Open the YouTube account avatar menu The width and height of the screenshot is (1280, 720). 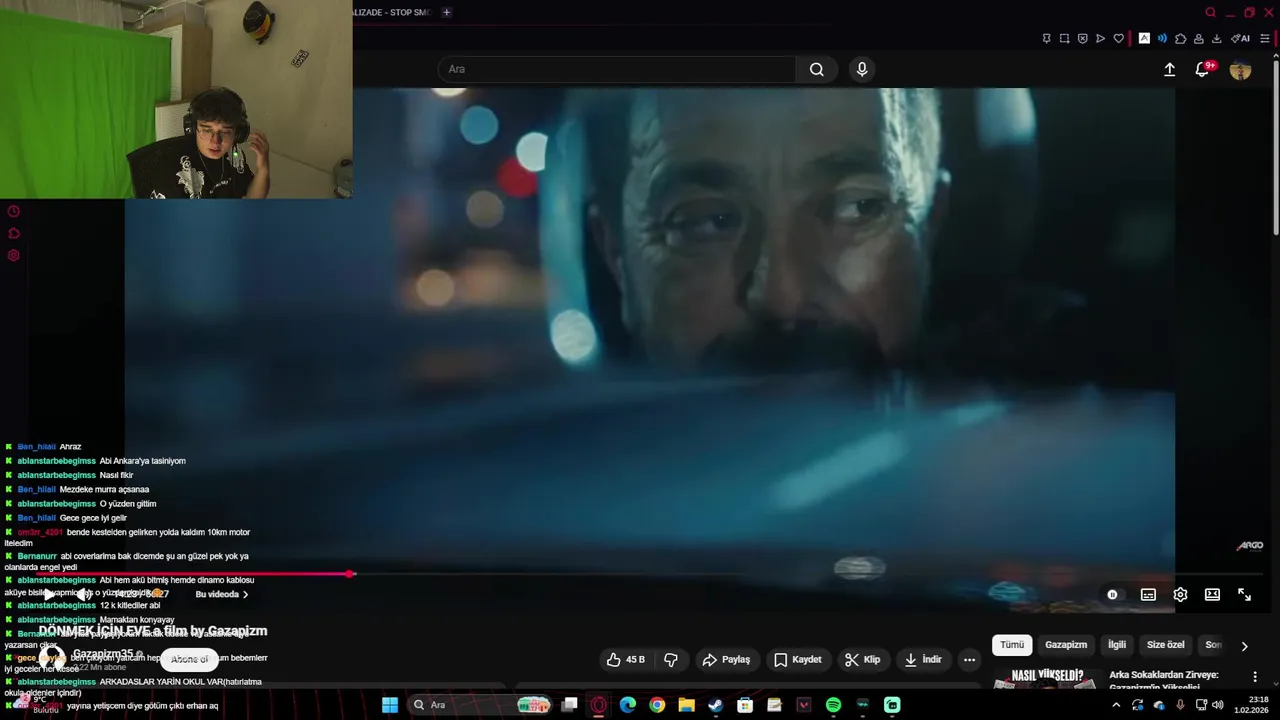click(1240, 69)
